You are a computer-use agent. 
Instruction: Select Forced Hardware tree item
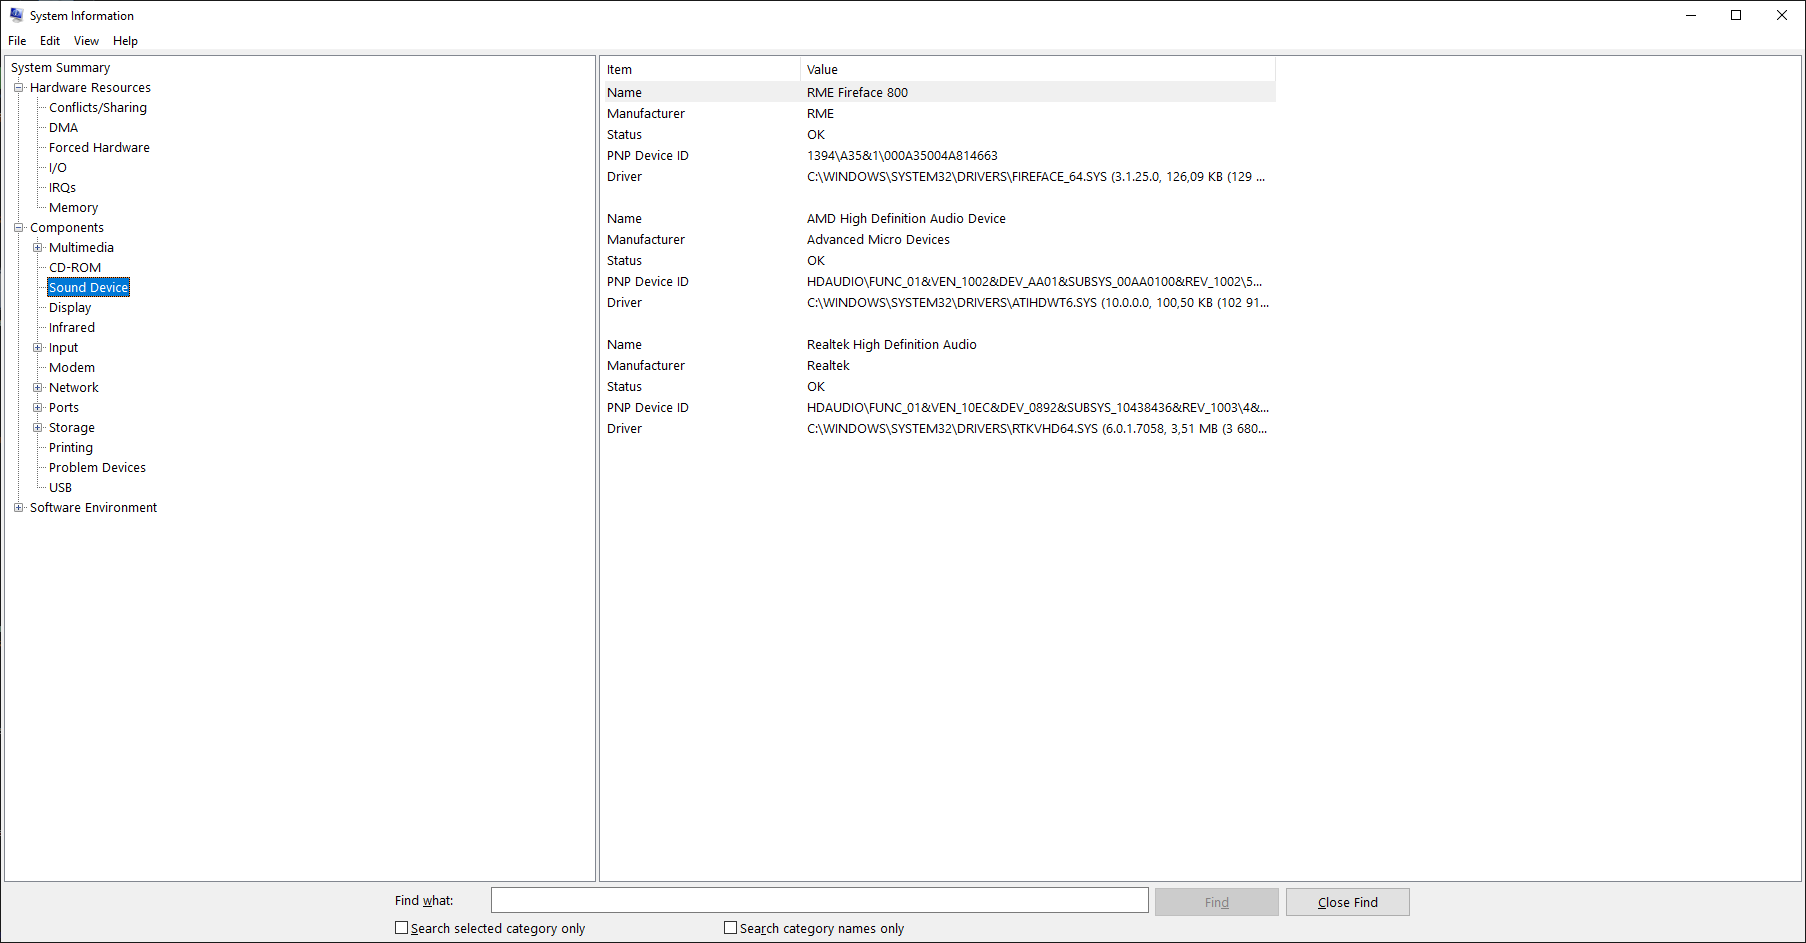point(99,147)
